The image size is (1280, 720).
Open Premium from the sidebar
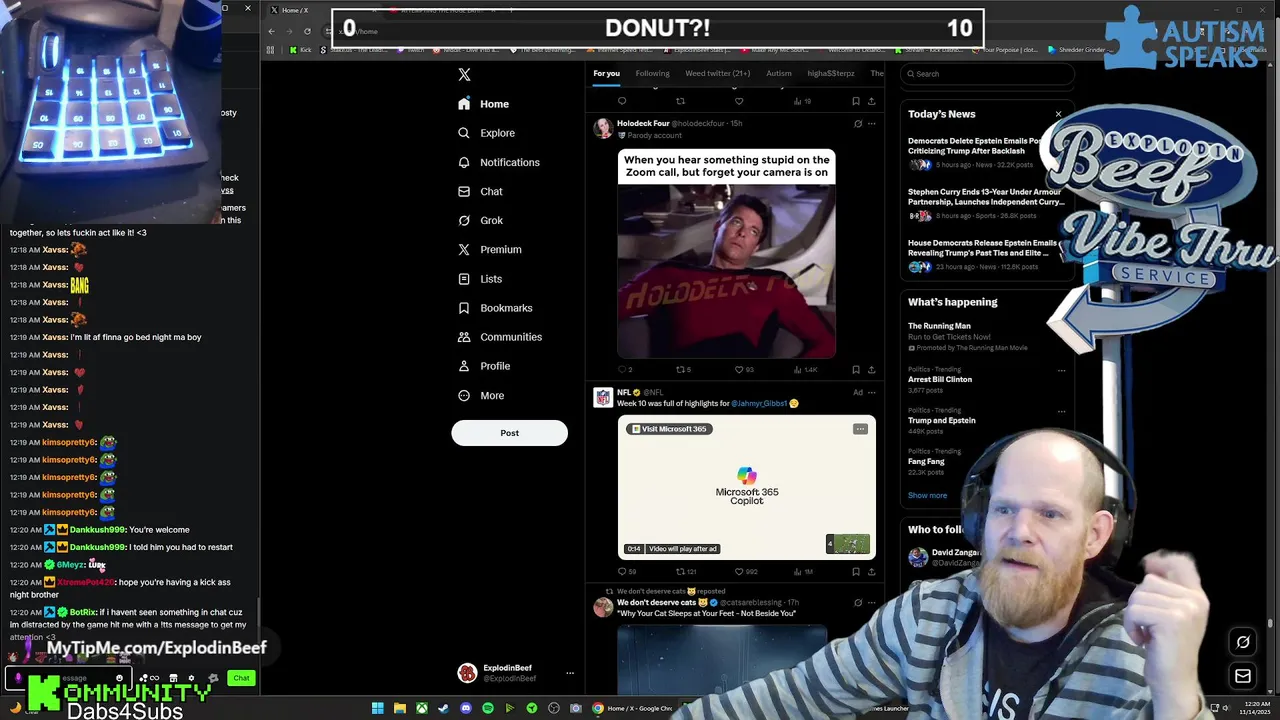point(489,249)
